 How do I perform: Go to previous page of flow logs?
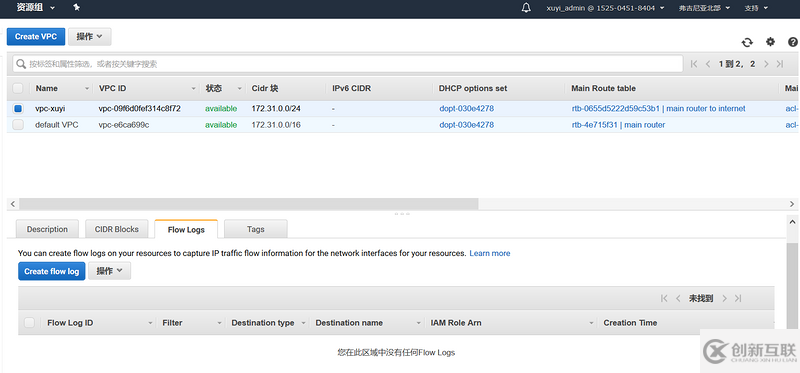pos(678,299)
